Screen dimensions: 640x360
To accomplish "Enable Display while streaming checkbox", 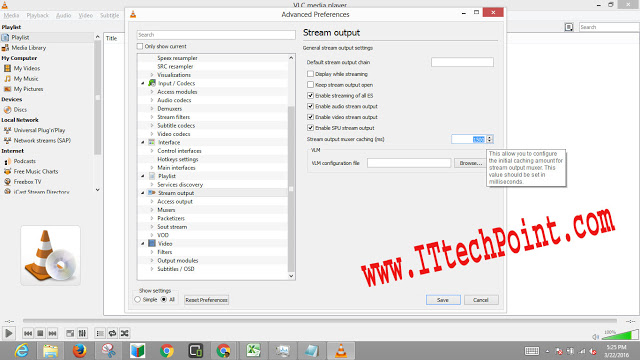I will (310, 74).
